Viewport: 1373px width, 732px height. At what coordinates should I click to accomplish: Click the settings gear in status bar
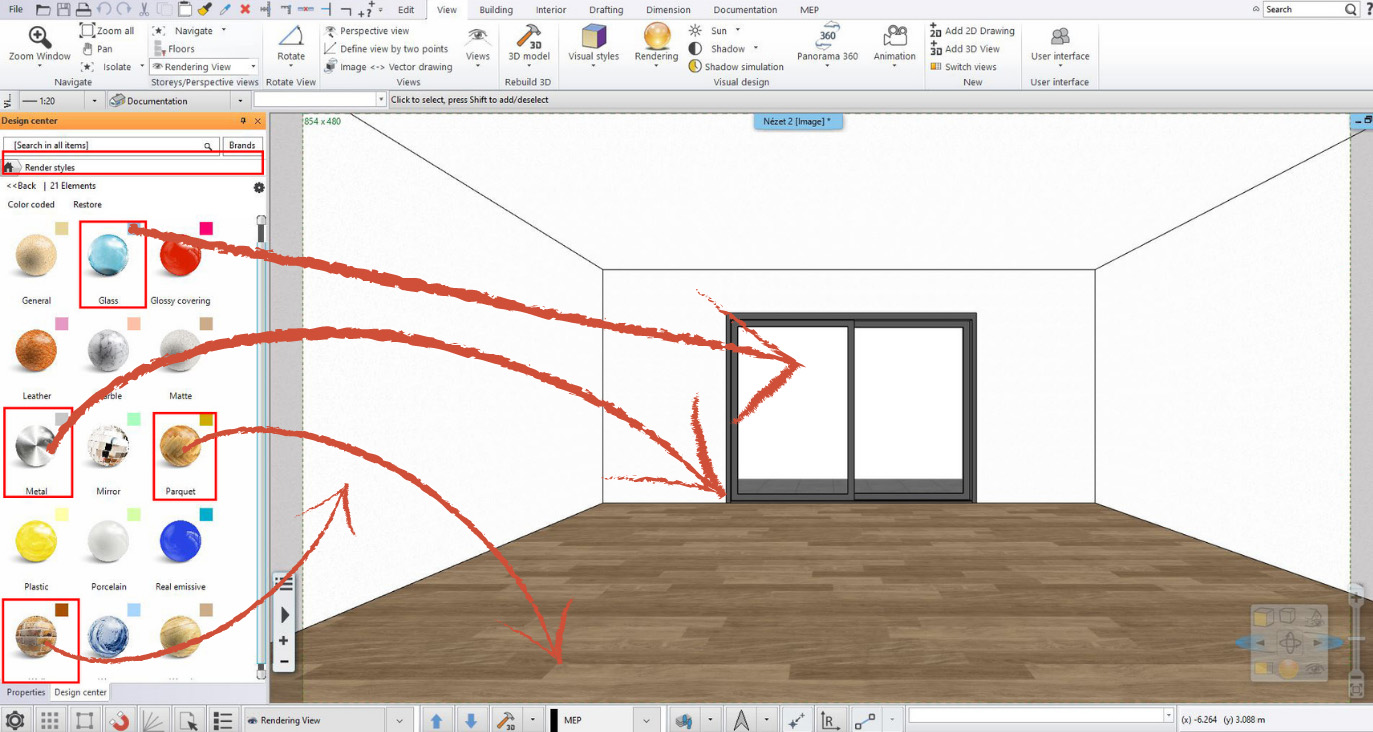(14, 720)
